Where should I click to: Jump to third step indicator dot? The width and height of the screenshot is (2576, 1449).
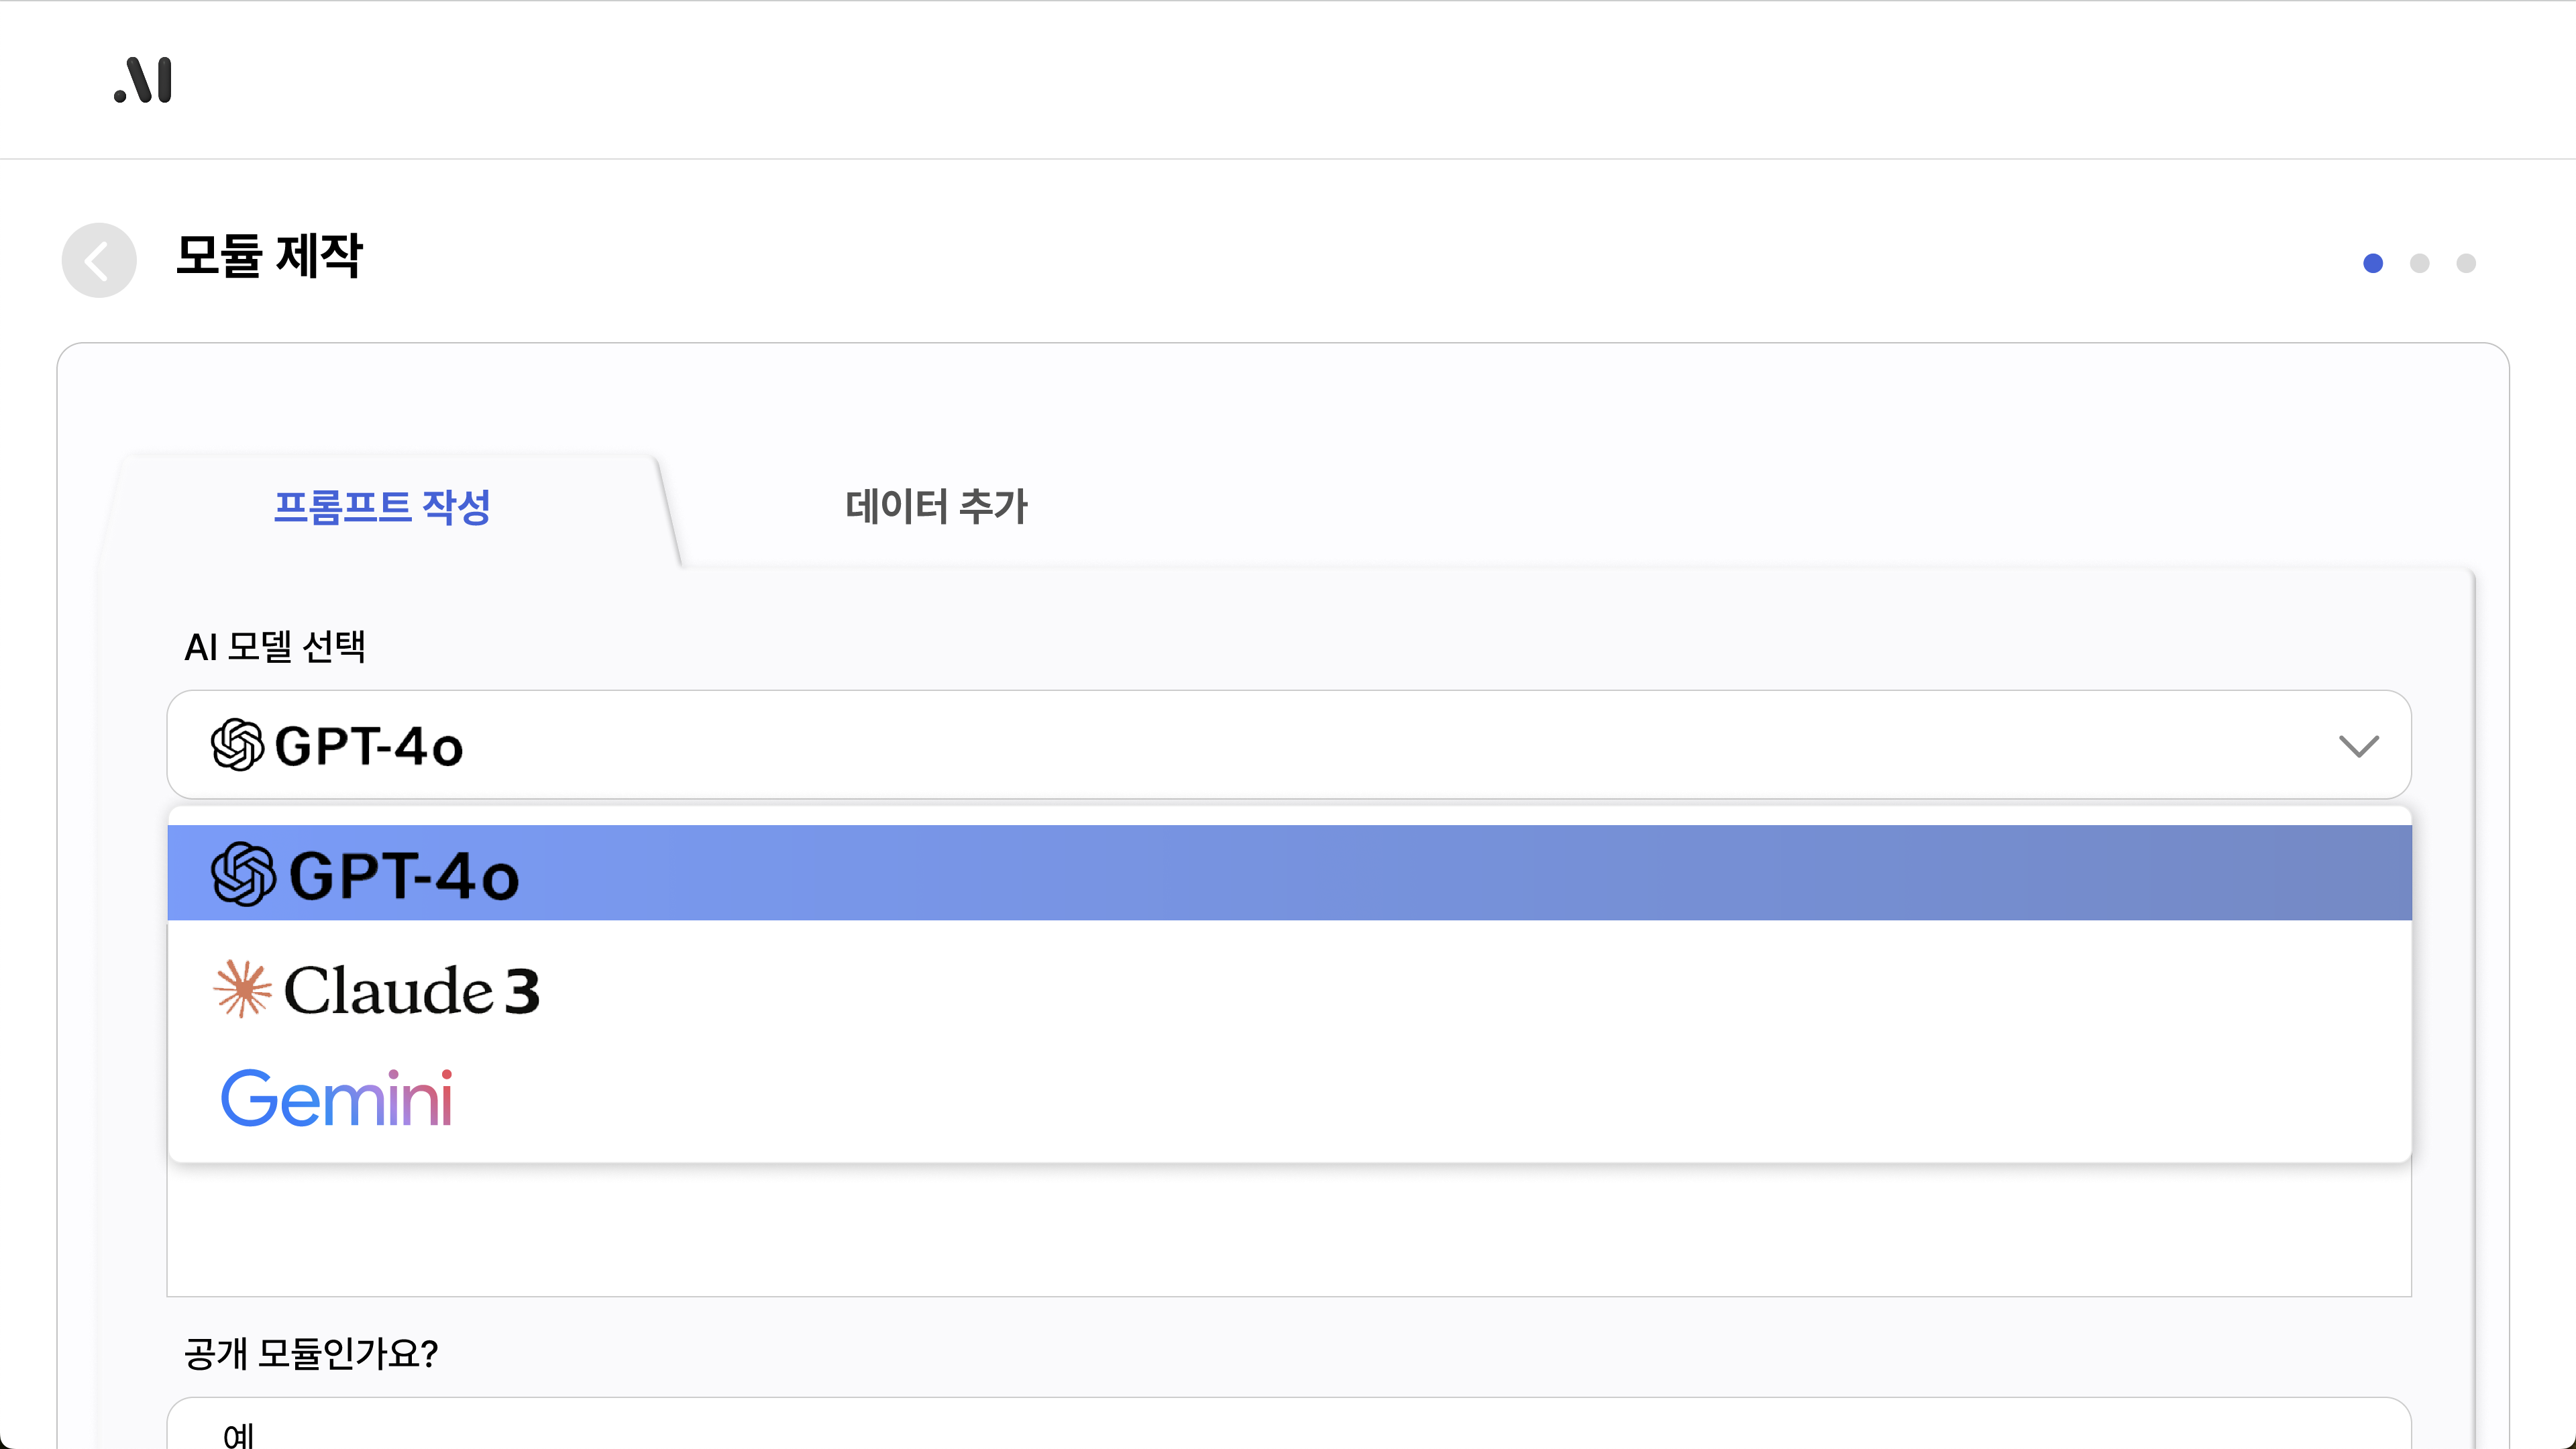tap(2466, 263)
